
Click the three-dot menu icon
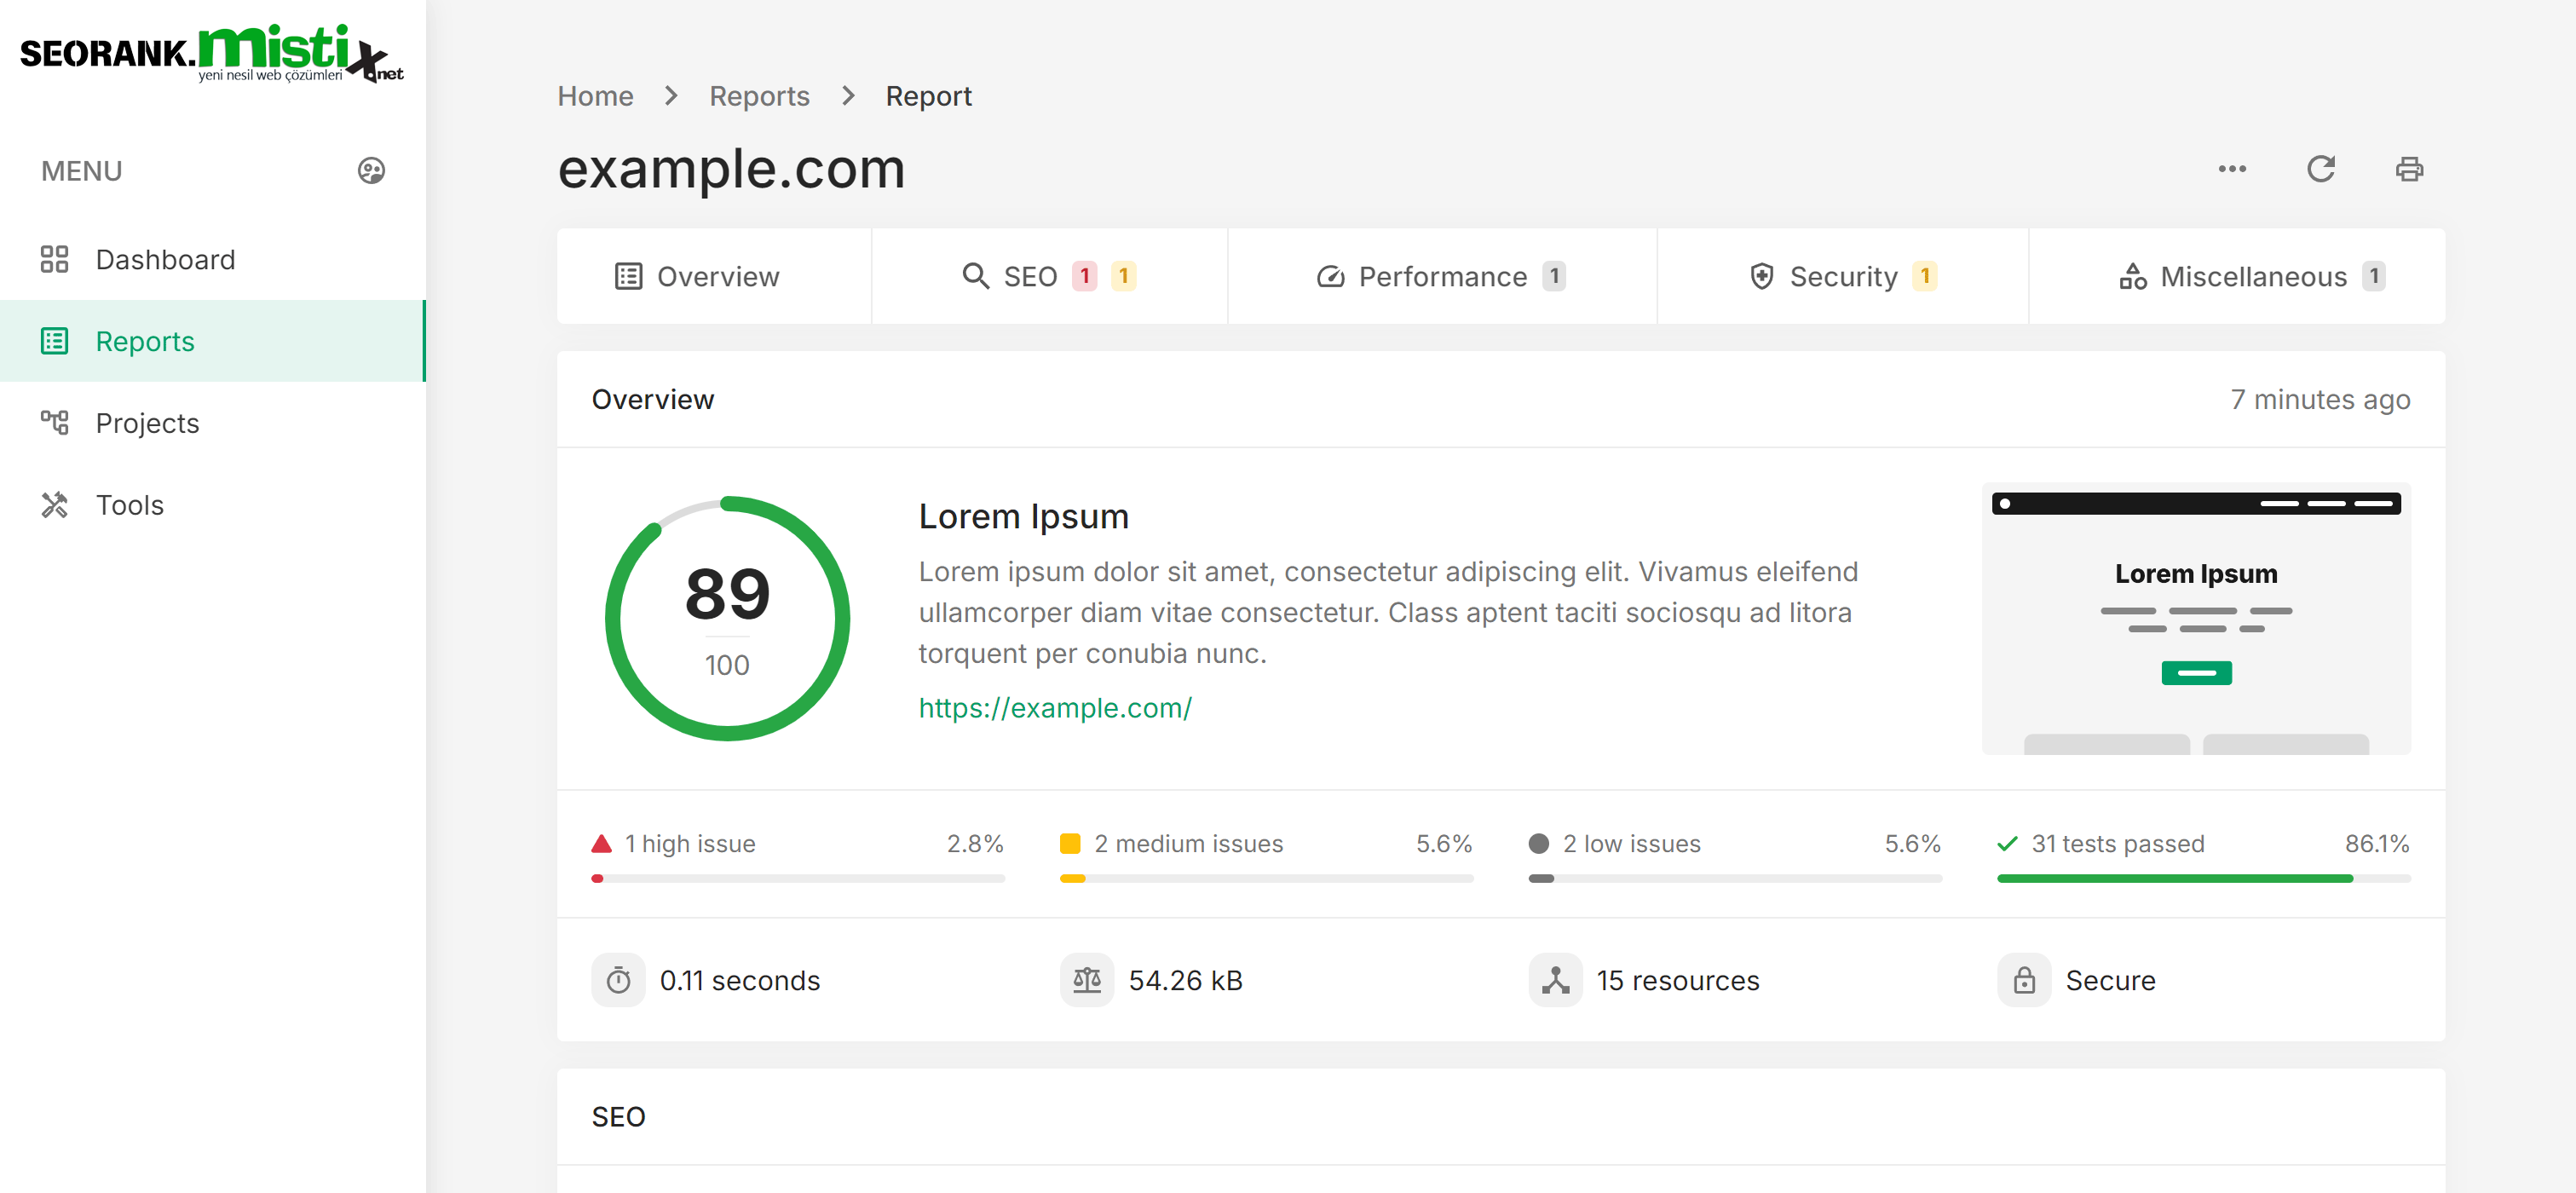(x=2231, y=170)
